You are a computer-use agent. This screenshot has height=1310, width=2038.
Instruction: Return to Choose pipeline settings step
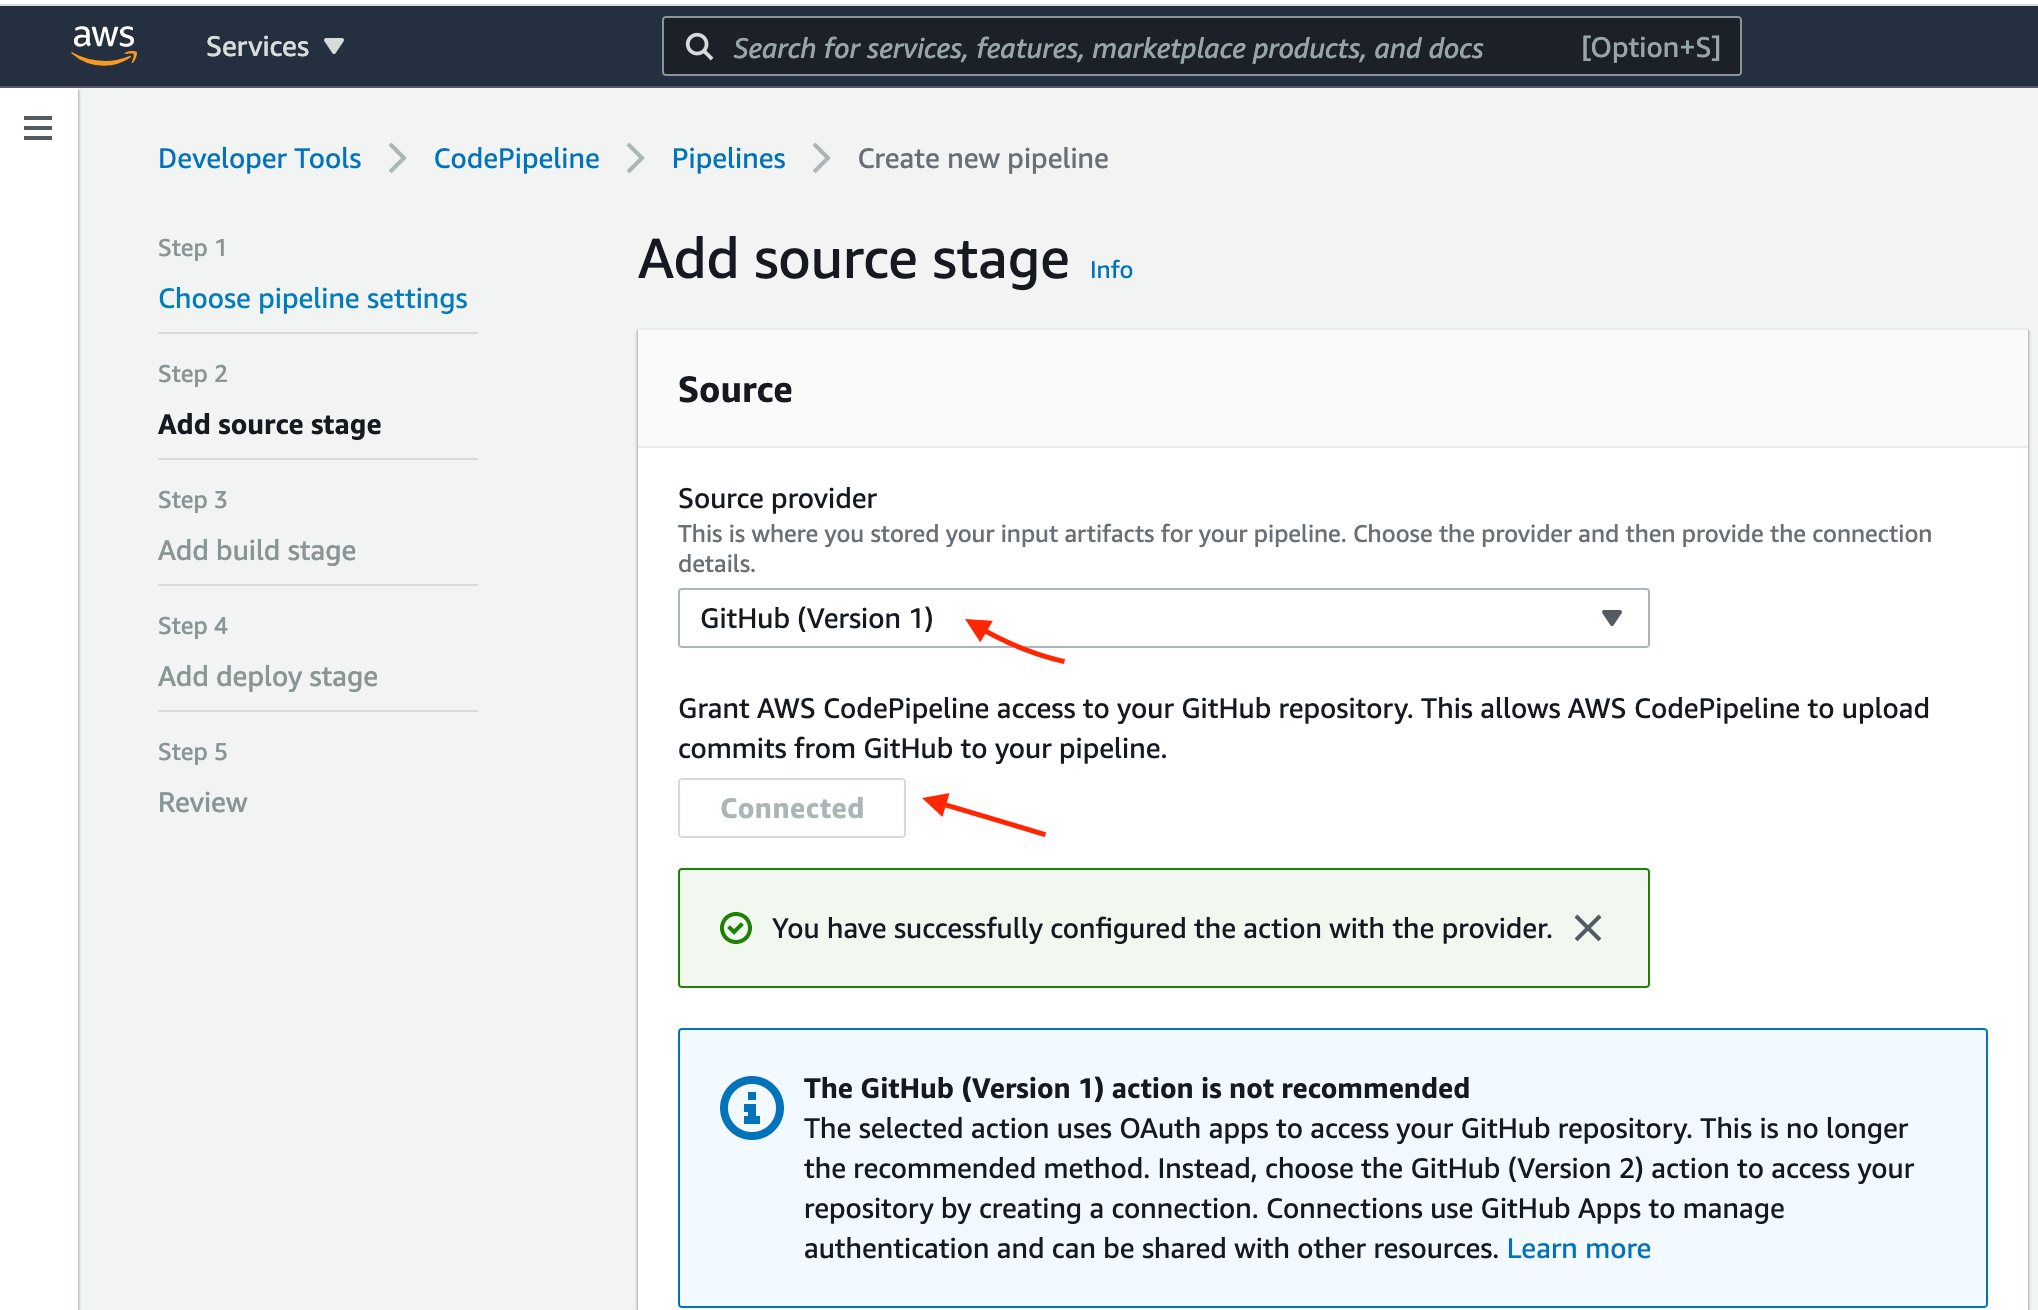point(313,298)
